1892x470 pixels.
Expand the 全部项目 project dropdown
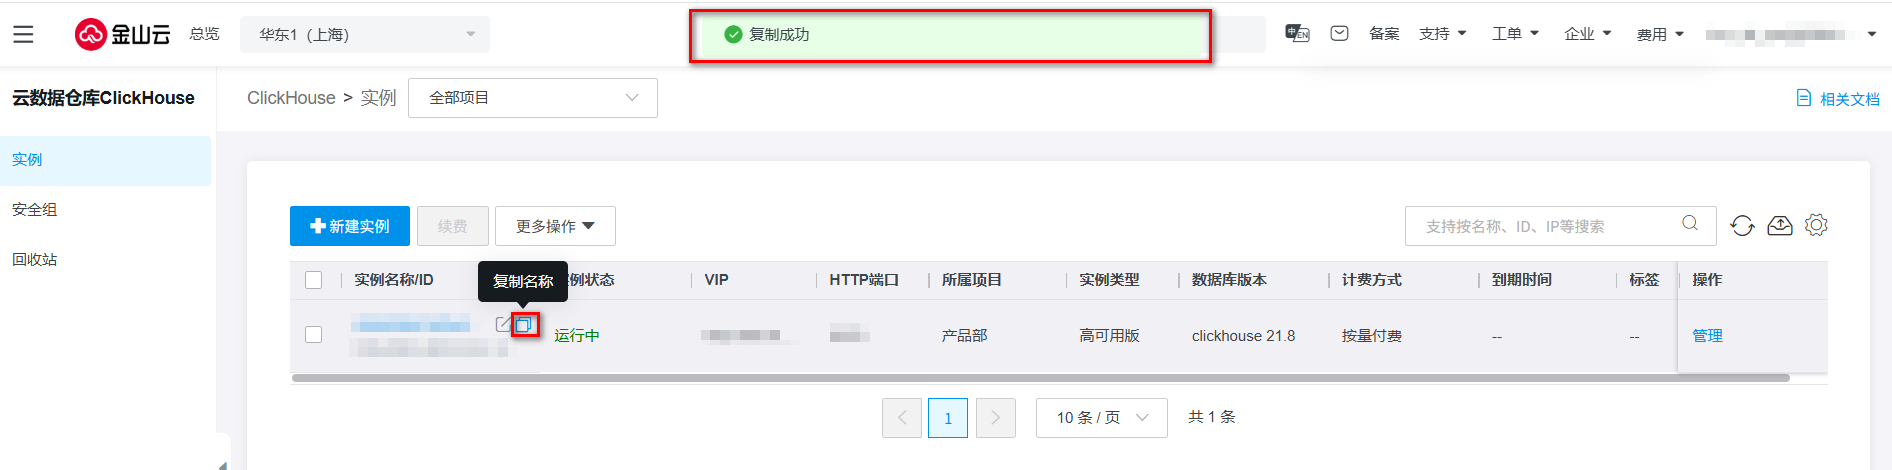[x=533, y=98]
